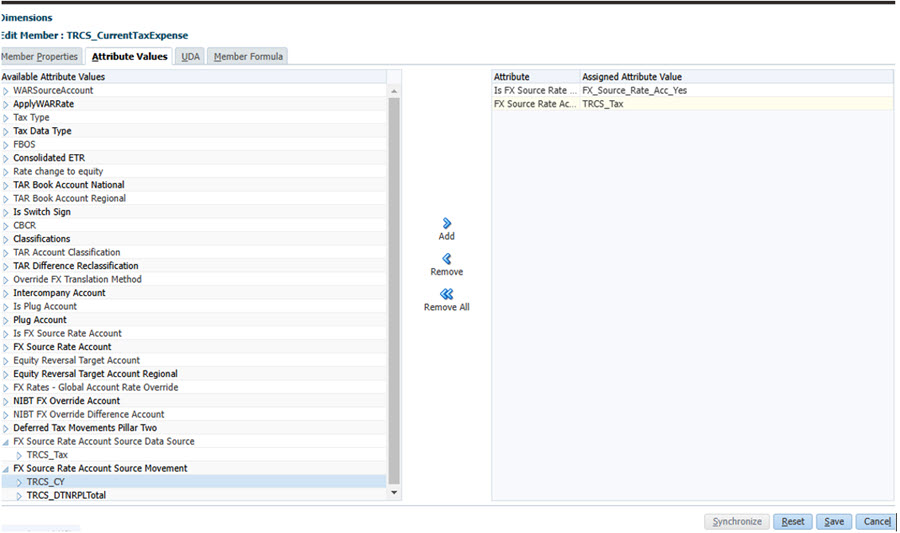Image resolution: width=900 pixels, height=533 pixels.
Task: Open the Member Formula tab
Action: click(x=248, y=56)
